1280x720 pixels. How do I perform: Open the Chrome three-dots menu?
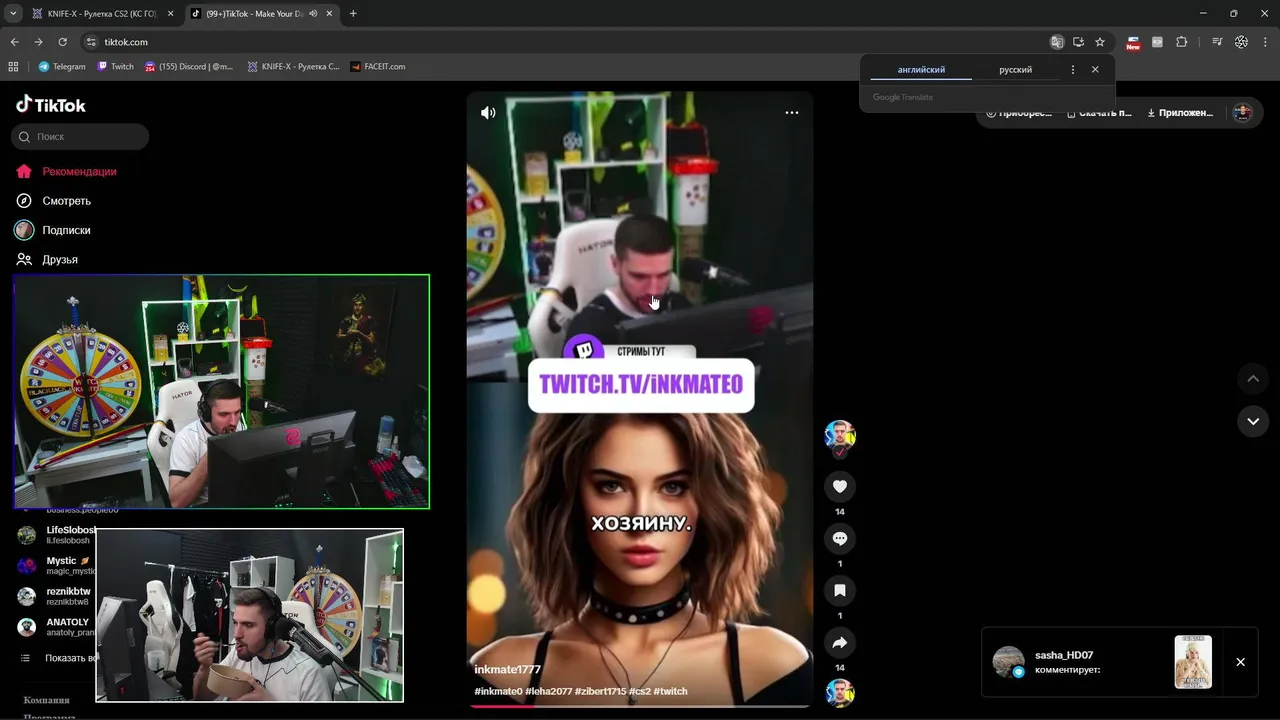[1265, 42]
